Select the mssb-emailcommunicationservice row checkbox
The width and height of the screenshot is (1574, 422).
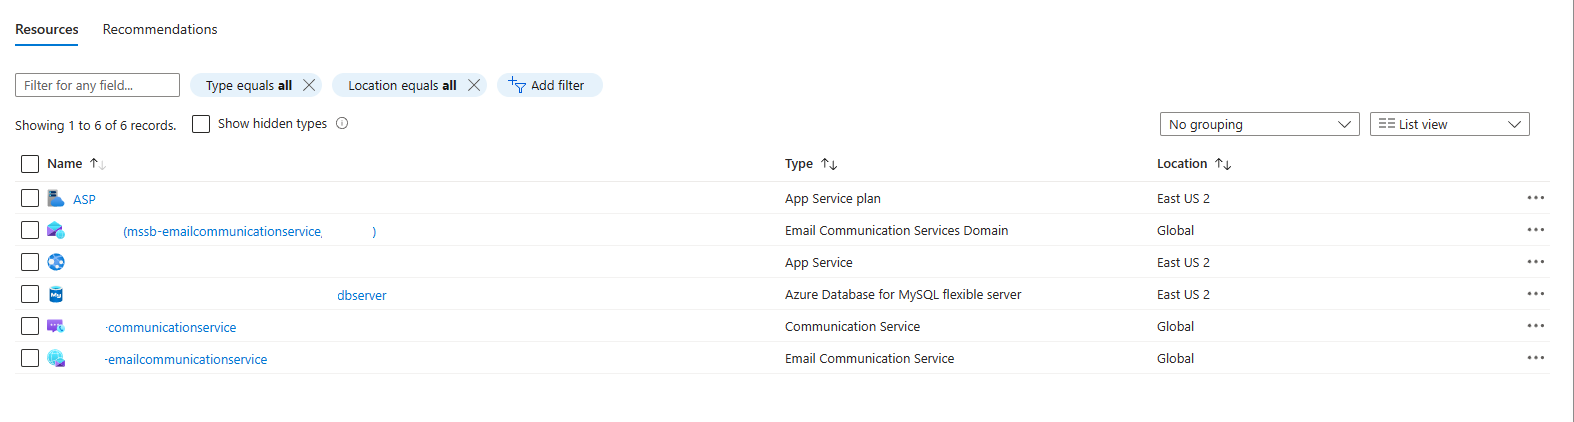point(30,230)
